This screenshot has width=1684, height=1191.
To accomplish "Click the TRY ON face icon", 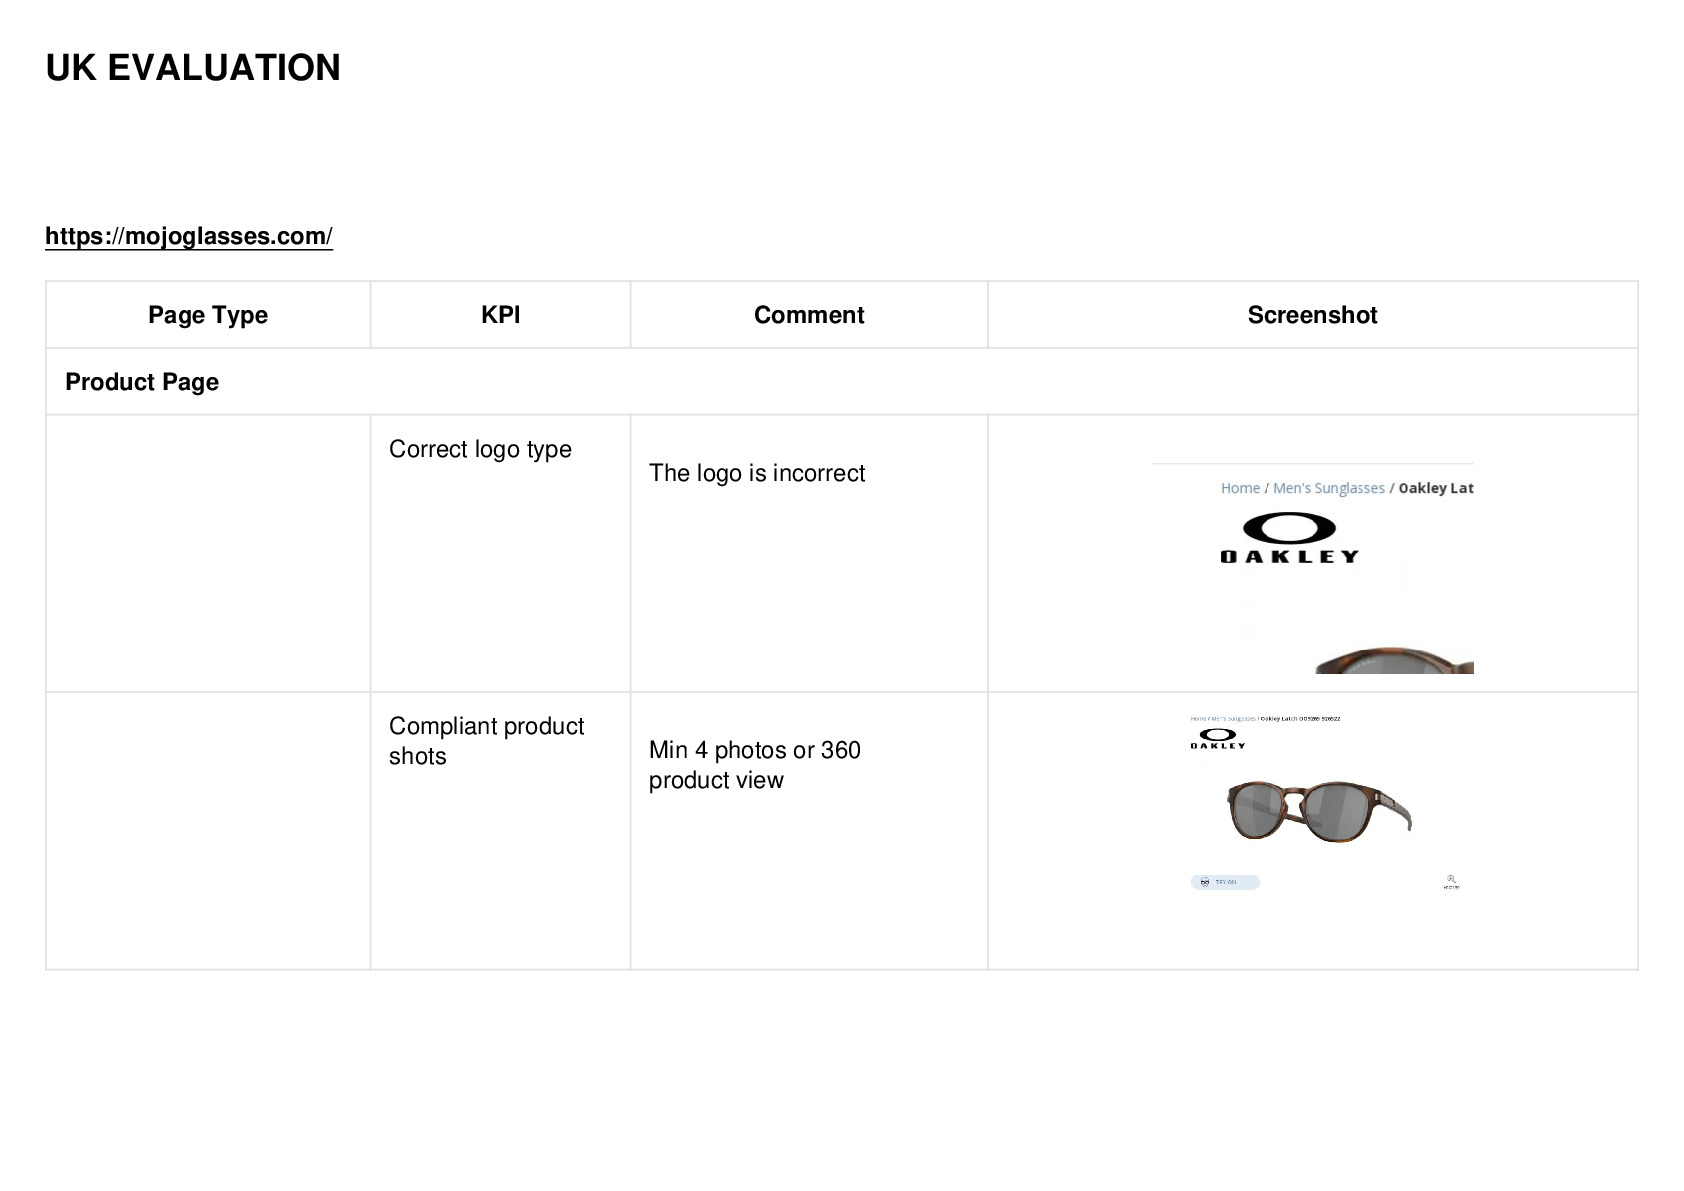I will click(1205, 882).
